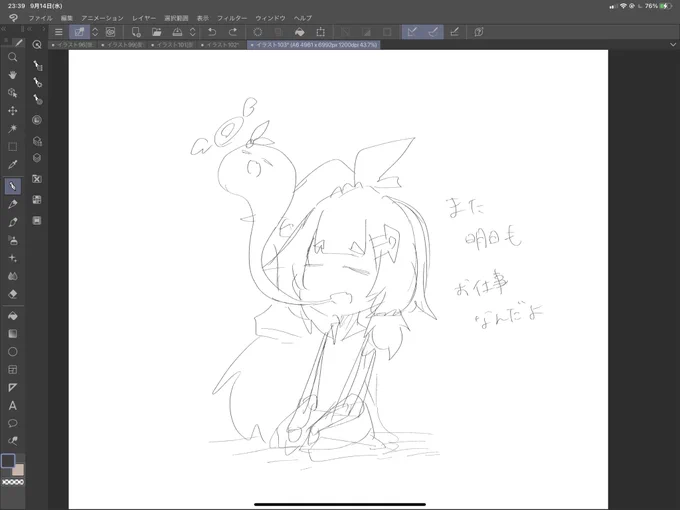Select the Ruler triangle tool
This screenshot has width=680, height=510.
tap(13, 387)
